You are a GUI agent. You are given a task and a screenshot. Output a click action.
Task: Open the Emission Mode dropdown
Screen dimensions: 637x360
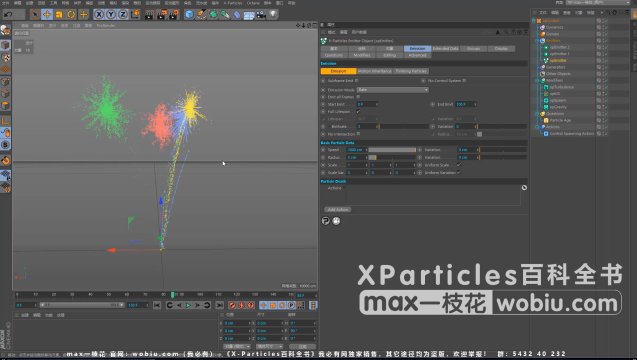click(x=392, y=90)
